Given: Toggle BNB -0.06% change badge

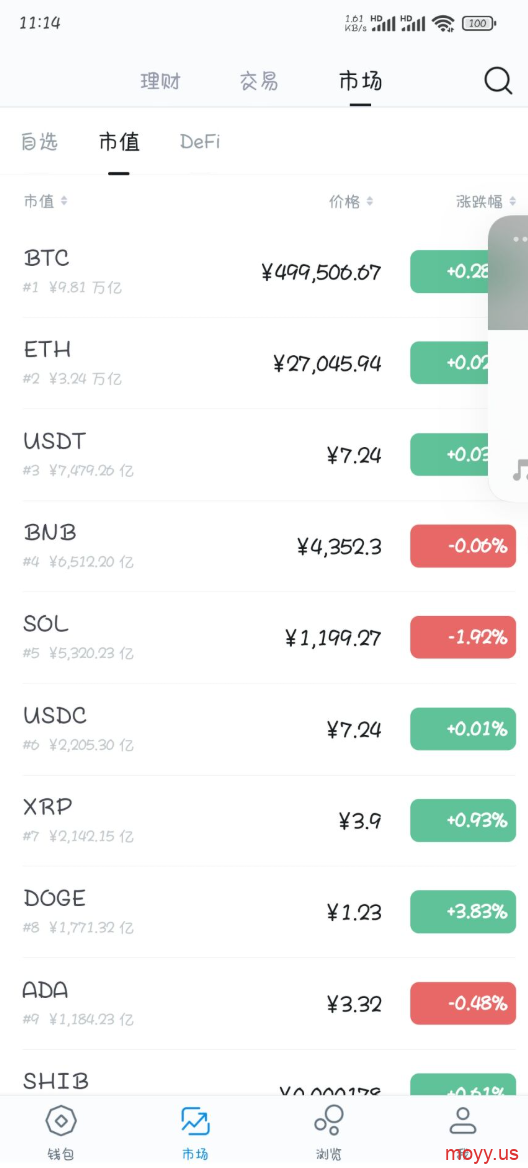Looking at the screenshot, I should [x=463, y=546].
